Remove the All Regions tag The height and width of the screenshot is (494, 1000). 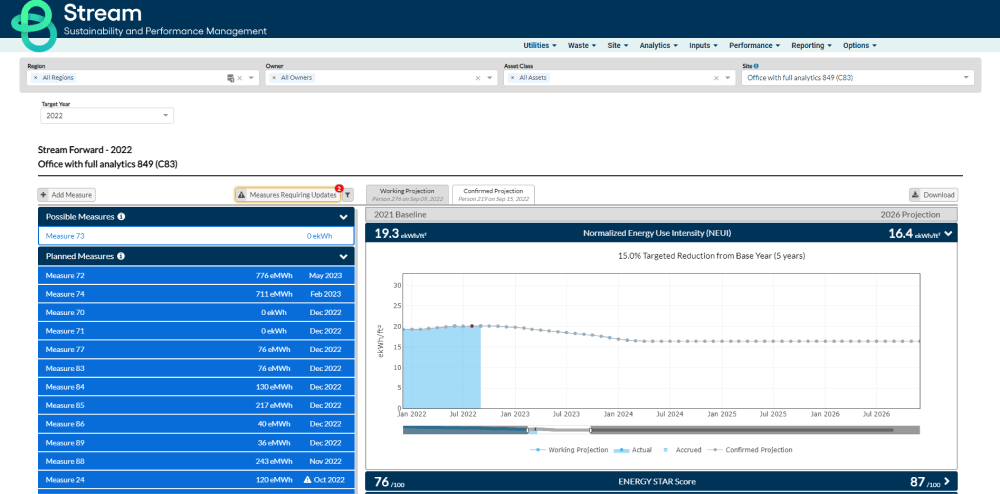pos(35,78)
